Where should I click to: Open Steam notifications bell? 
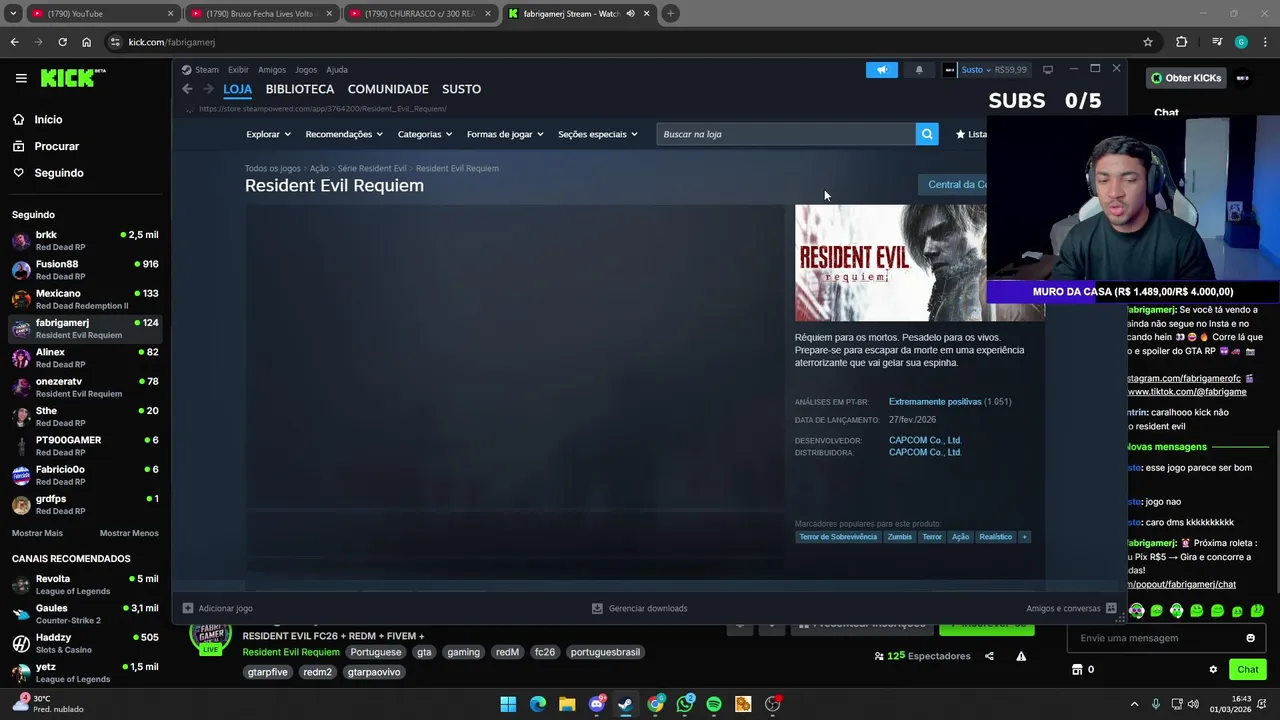[x=919, y=70]
